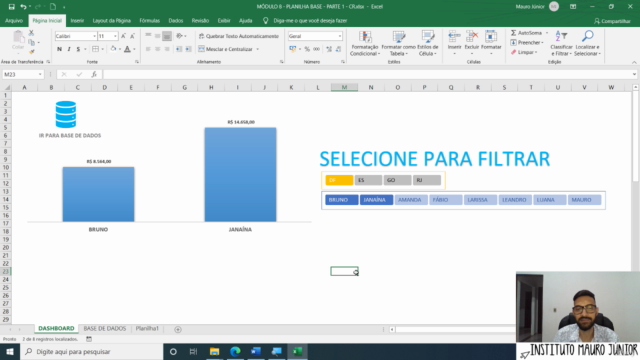The width and height of the screenshot is (640, 360).
Task: Open Estilos de Célula
Action: (428, 43)
